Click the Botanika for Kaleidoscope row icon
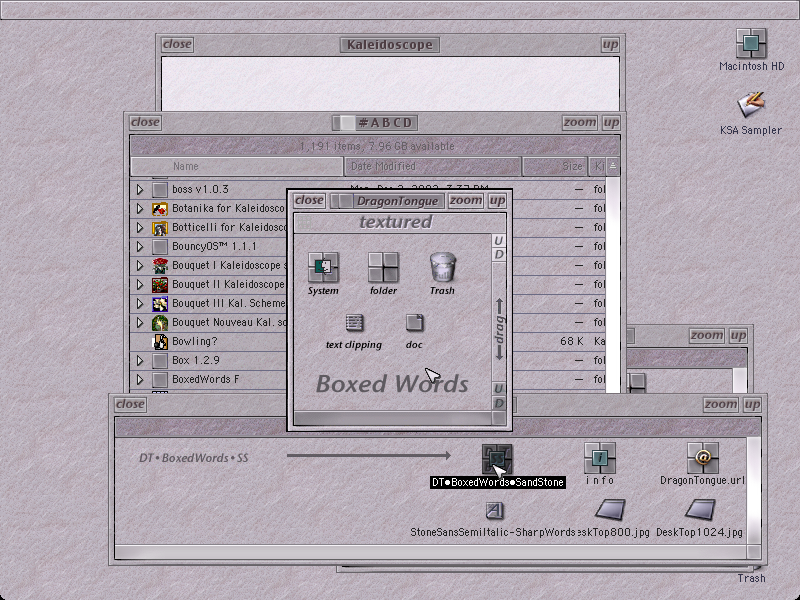This screenshot has height=600, width=800. click(x=160, y=209)
